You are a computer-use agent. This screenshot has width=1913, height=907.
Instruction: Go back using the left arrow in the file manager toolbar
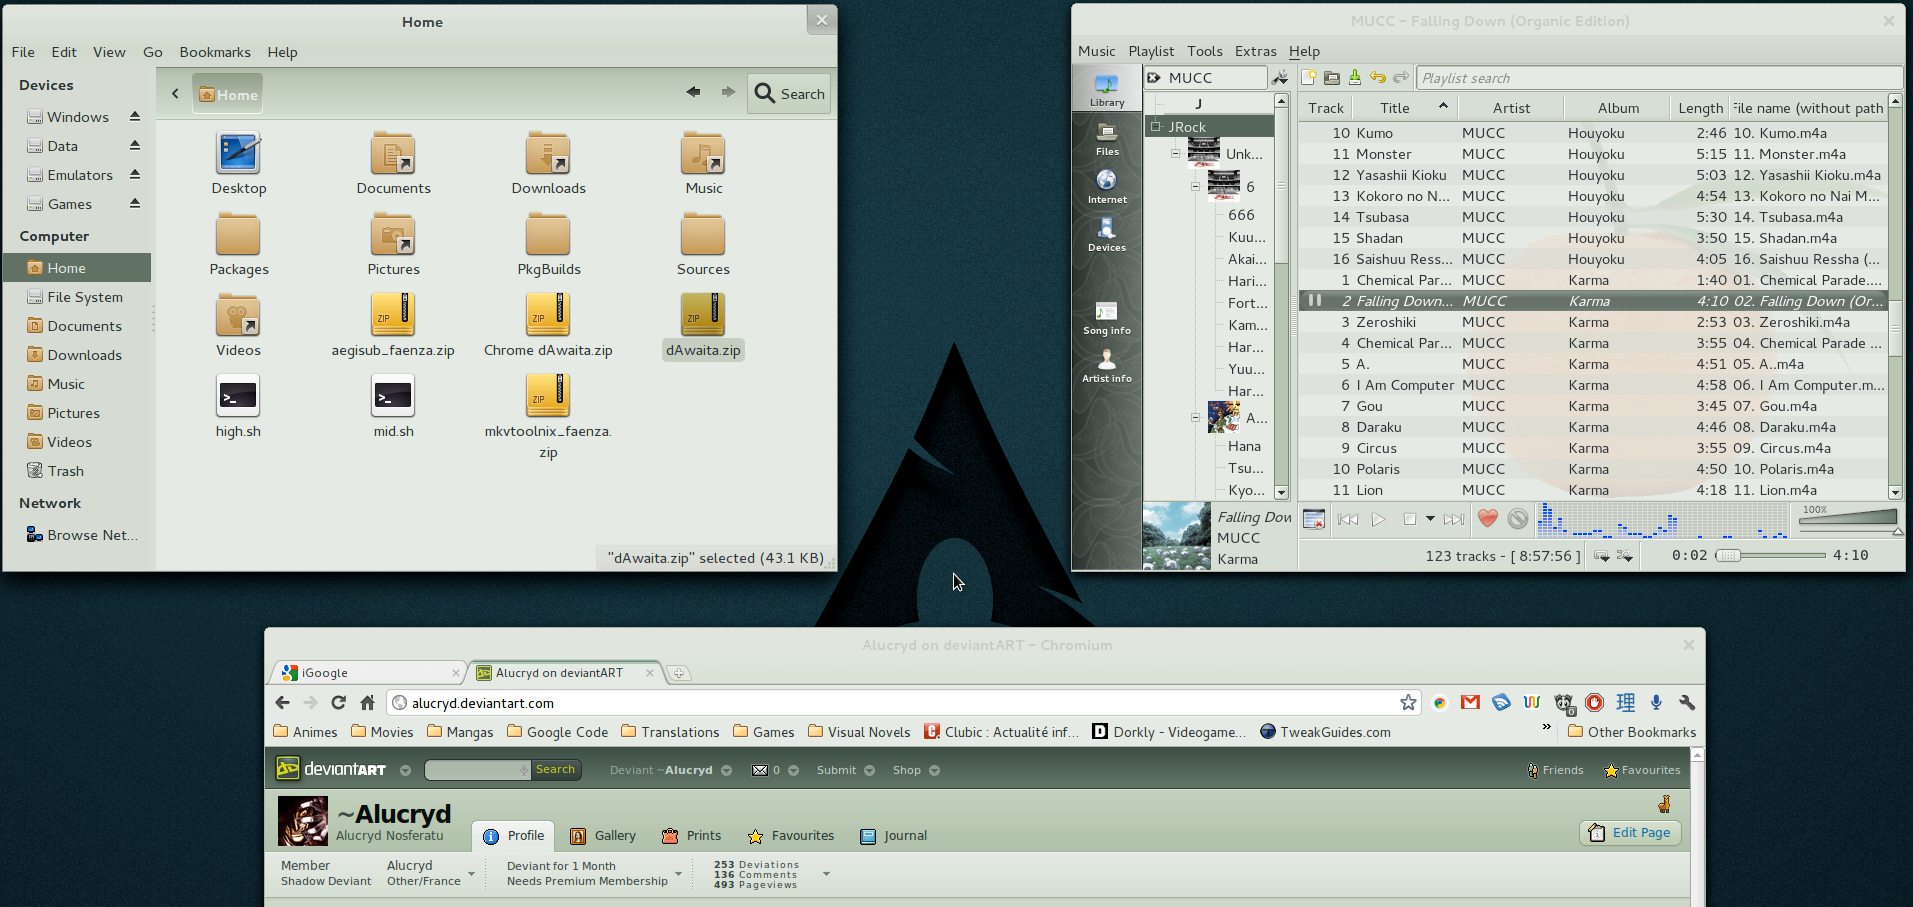693,93
